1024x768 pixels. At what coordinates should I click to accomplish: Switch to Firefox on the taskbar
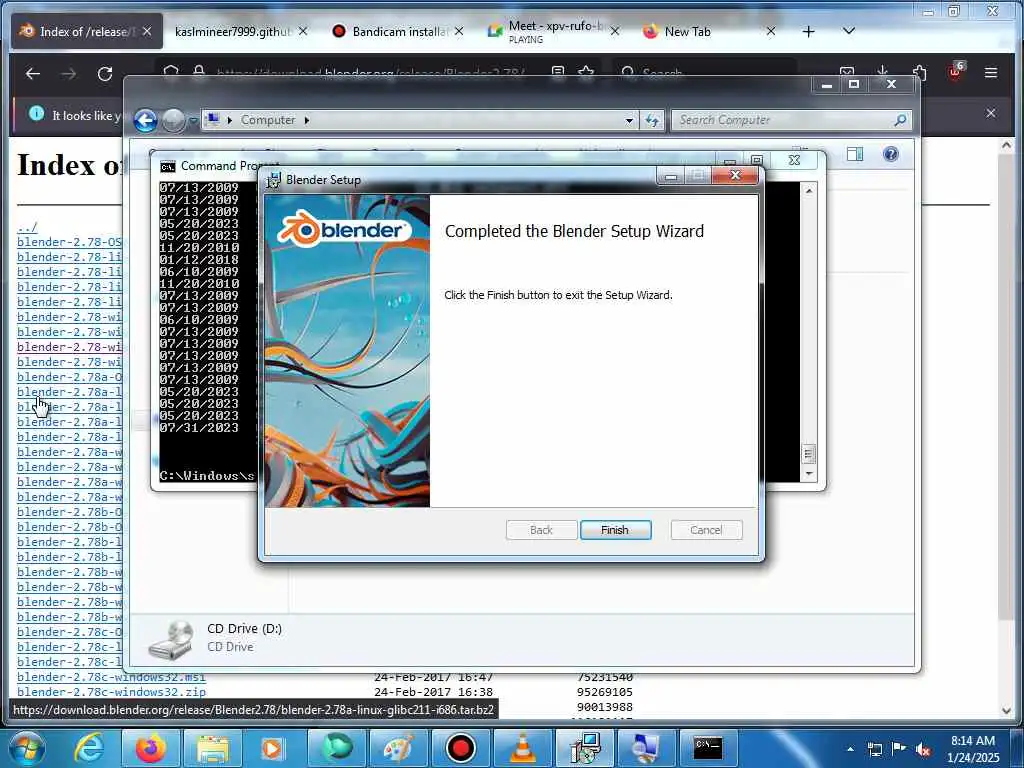point(150,748)
